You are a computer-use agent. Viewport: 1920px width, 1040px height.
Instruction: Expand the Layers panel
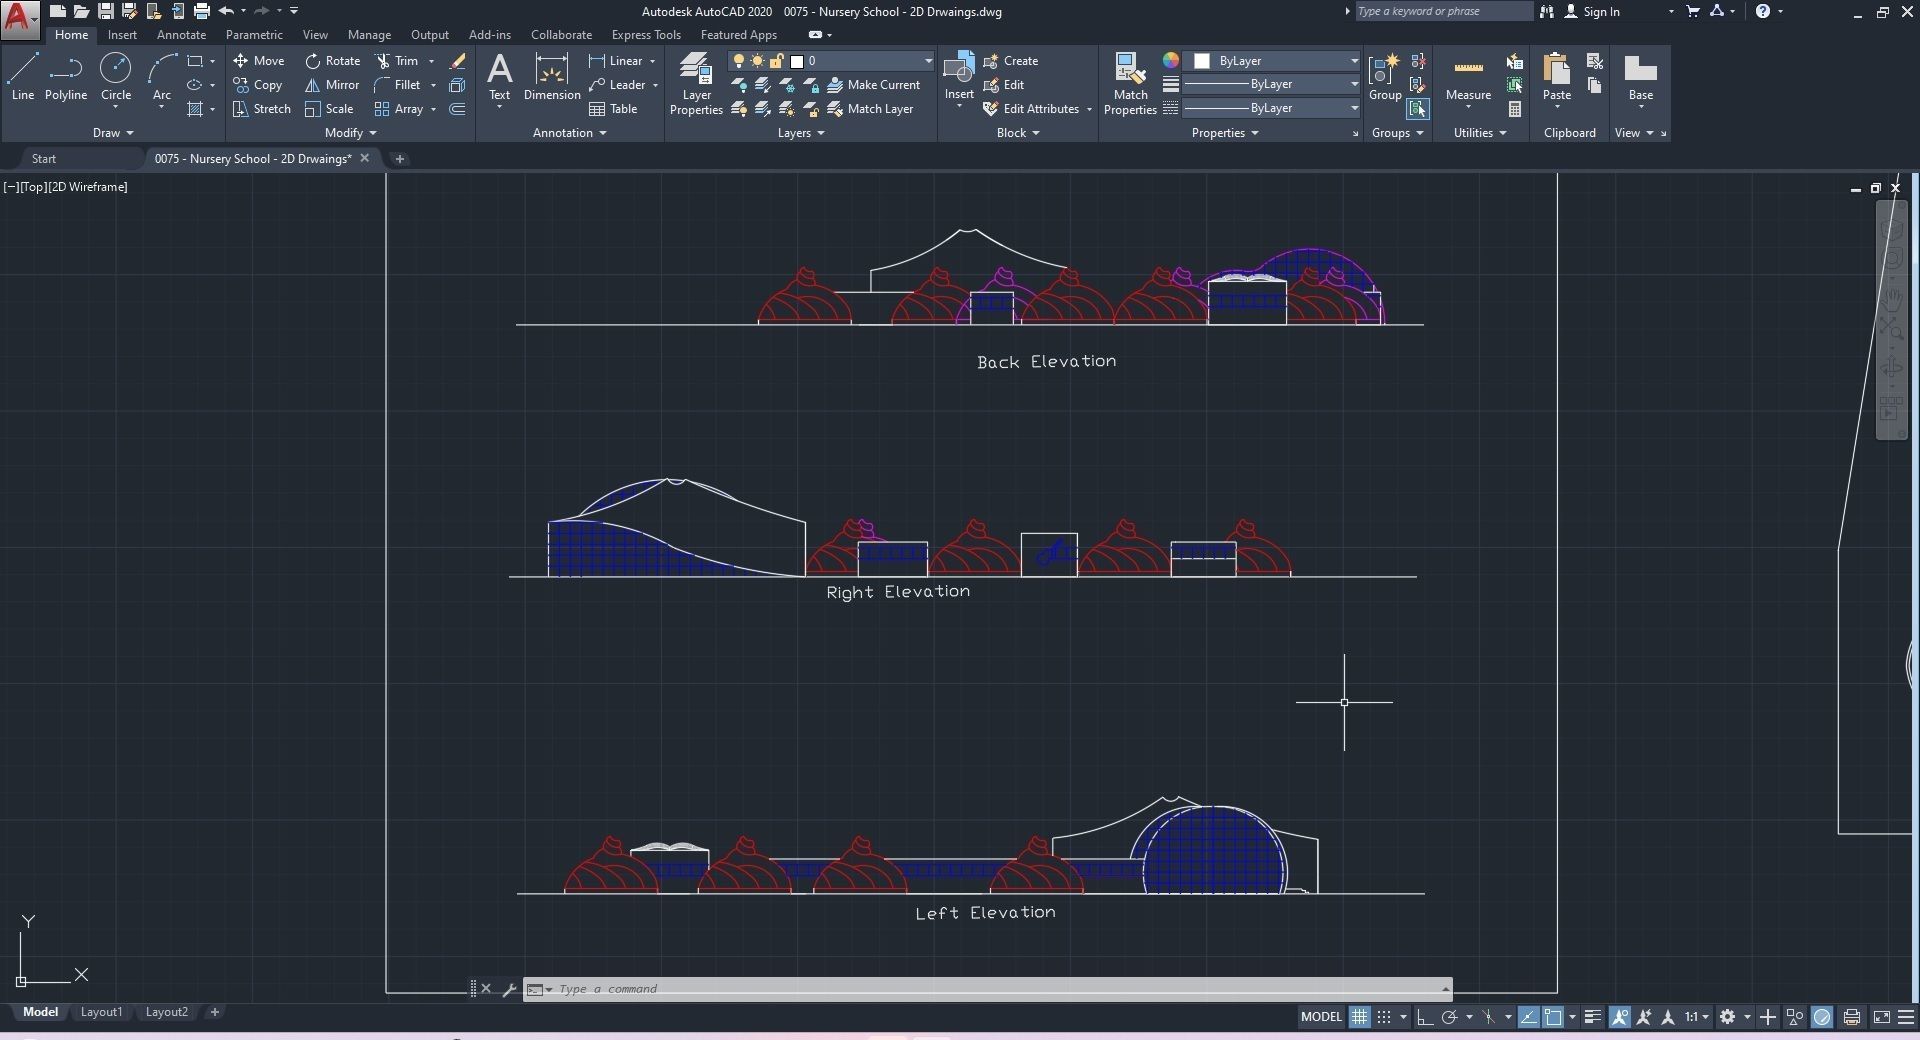pyautogui.click(x=801, y=133)
